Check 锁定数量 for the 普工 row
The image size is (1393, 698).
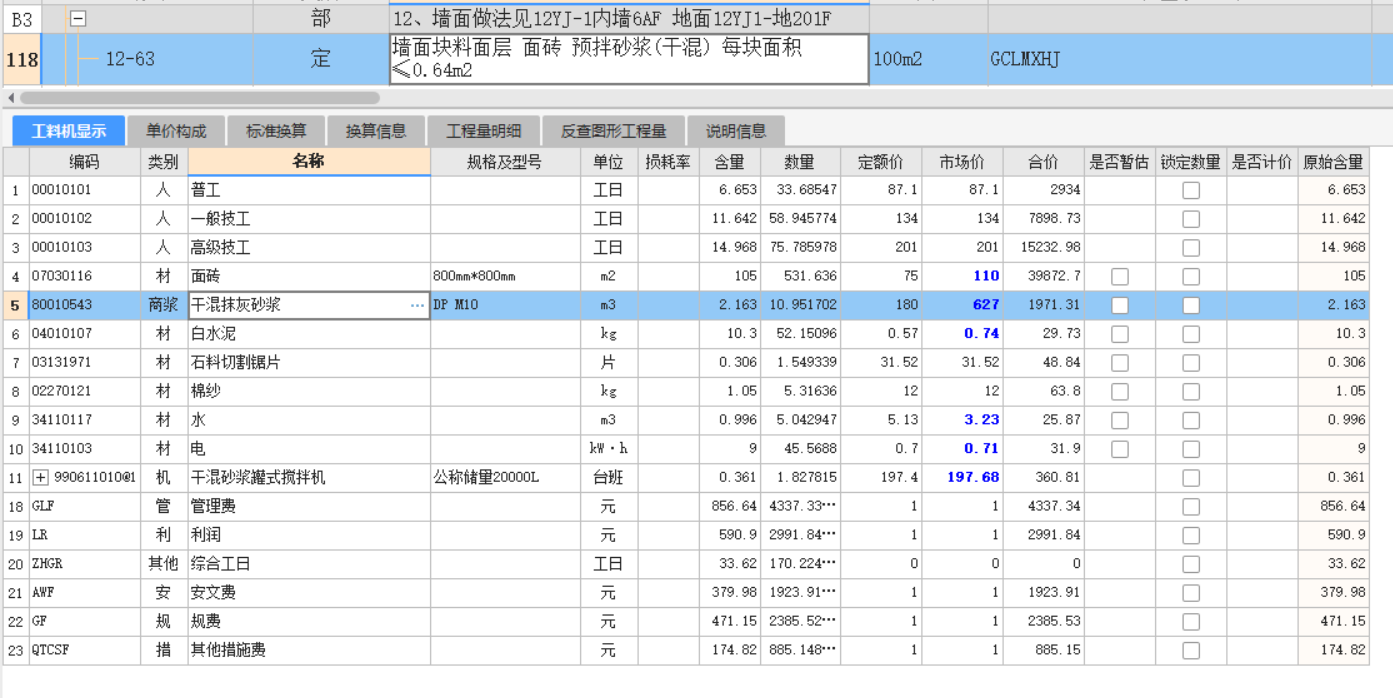[x=1191, y=190]
